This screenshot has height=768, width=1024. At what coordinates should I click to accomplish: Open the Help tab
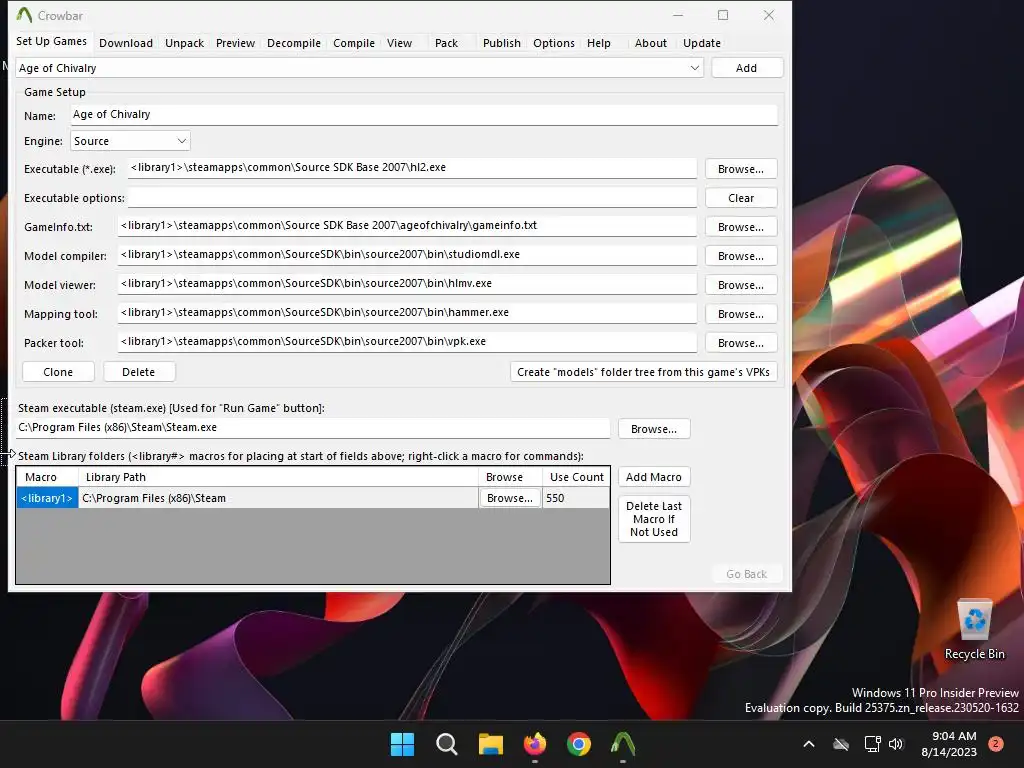click(x=598, y=43)
